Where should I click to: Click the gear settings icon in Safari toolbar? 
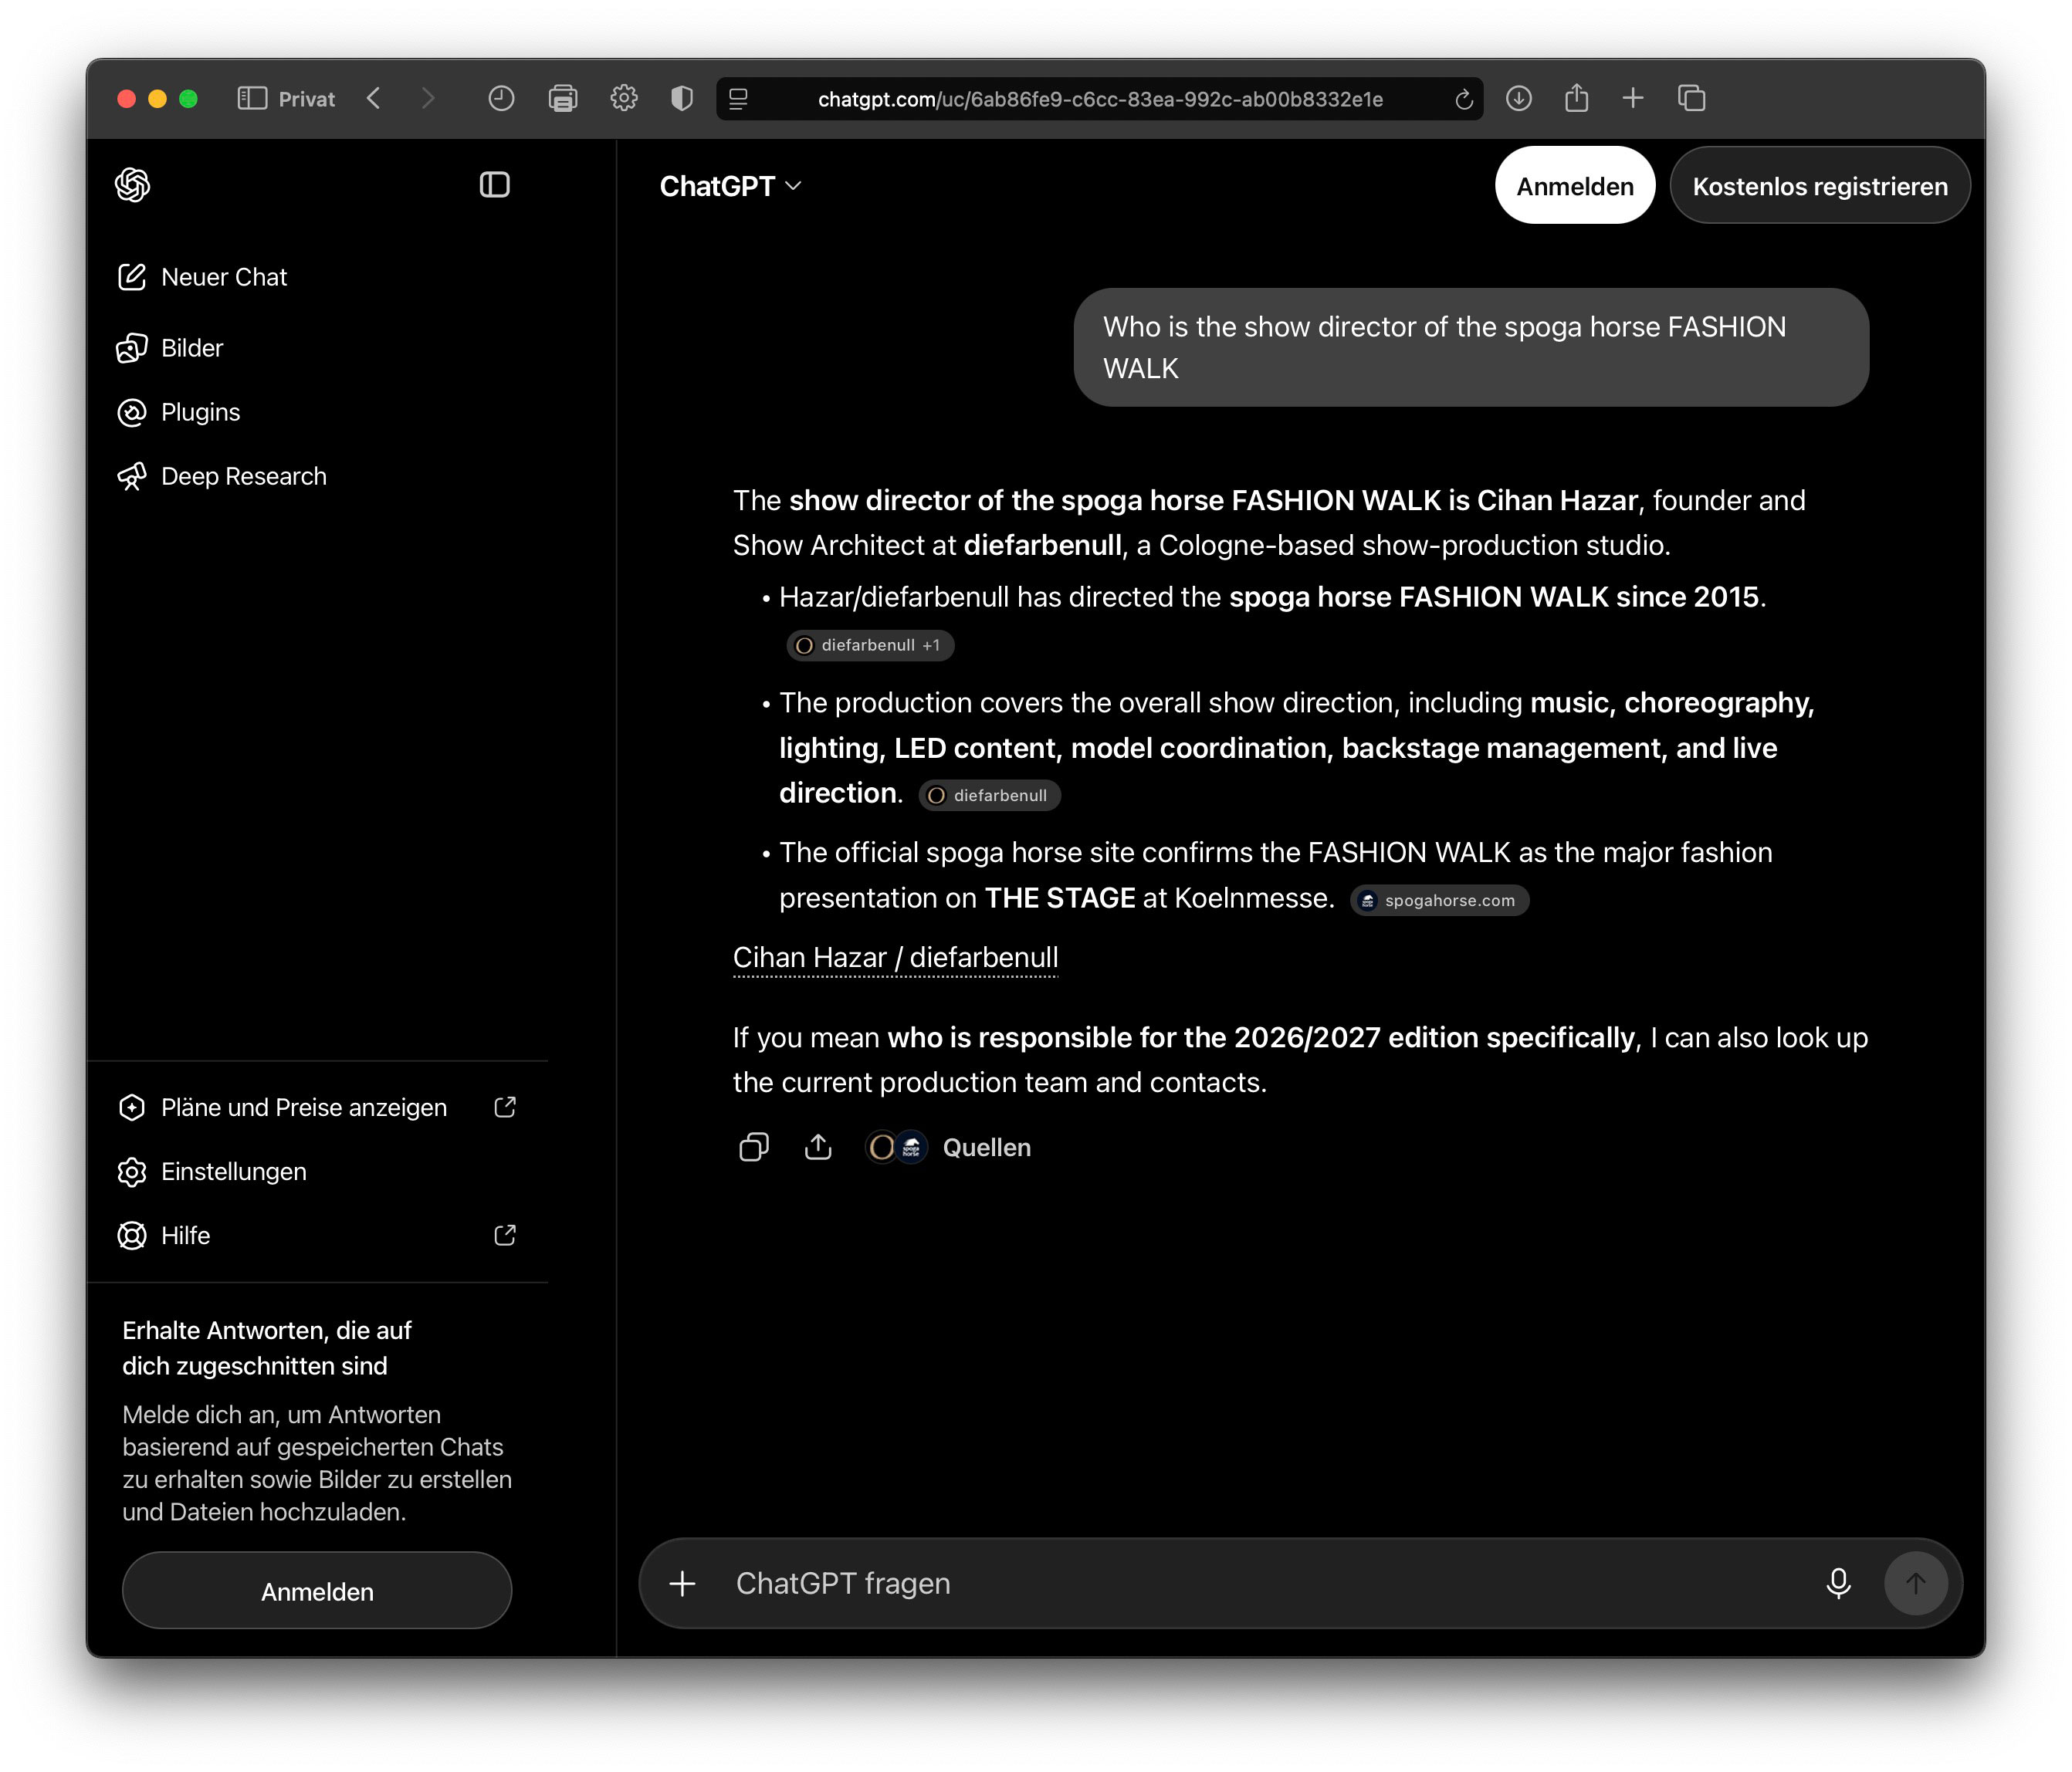(624, 98)
